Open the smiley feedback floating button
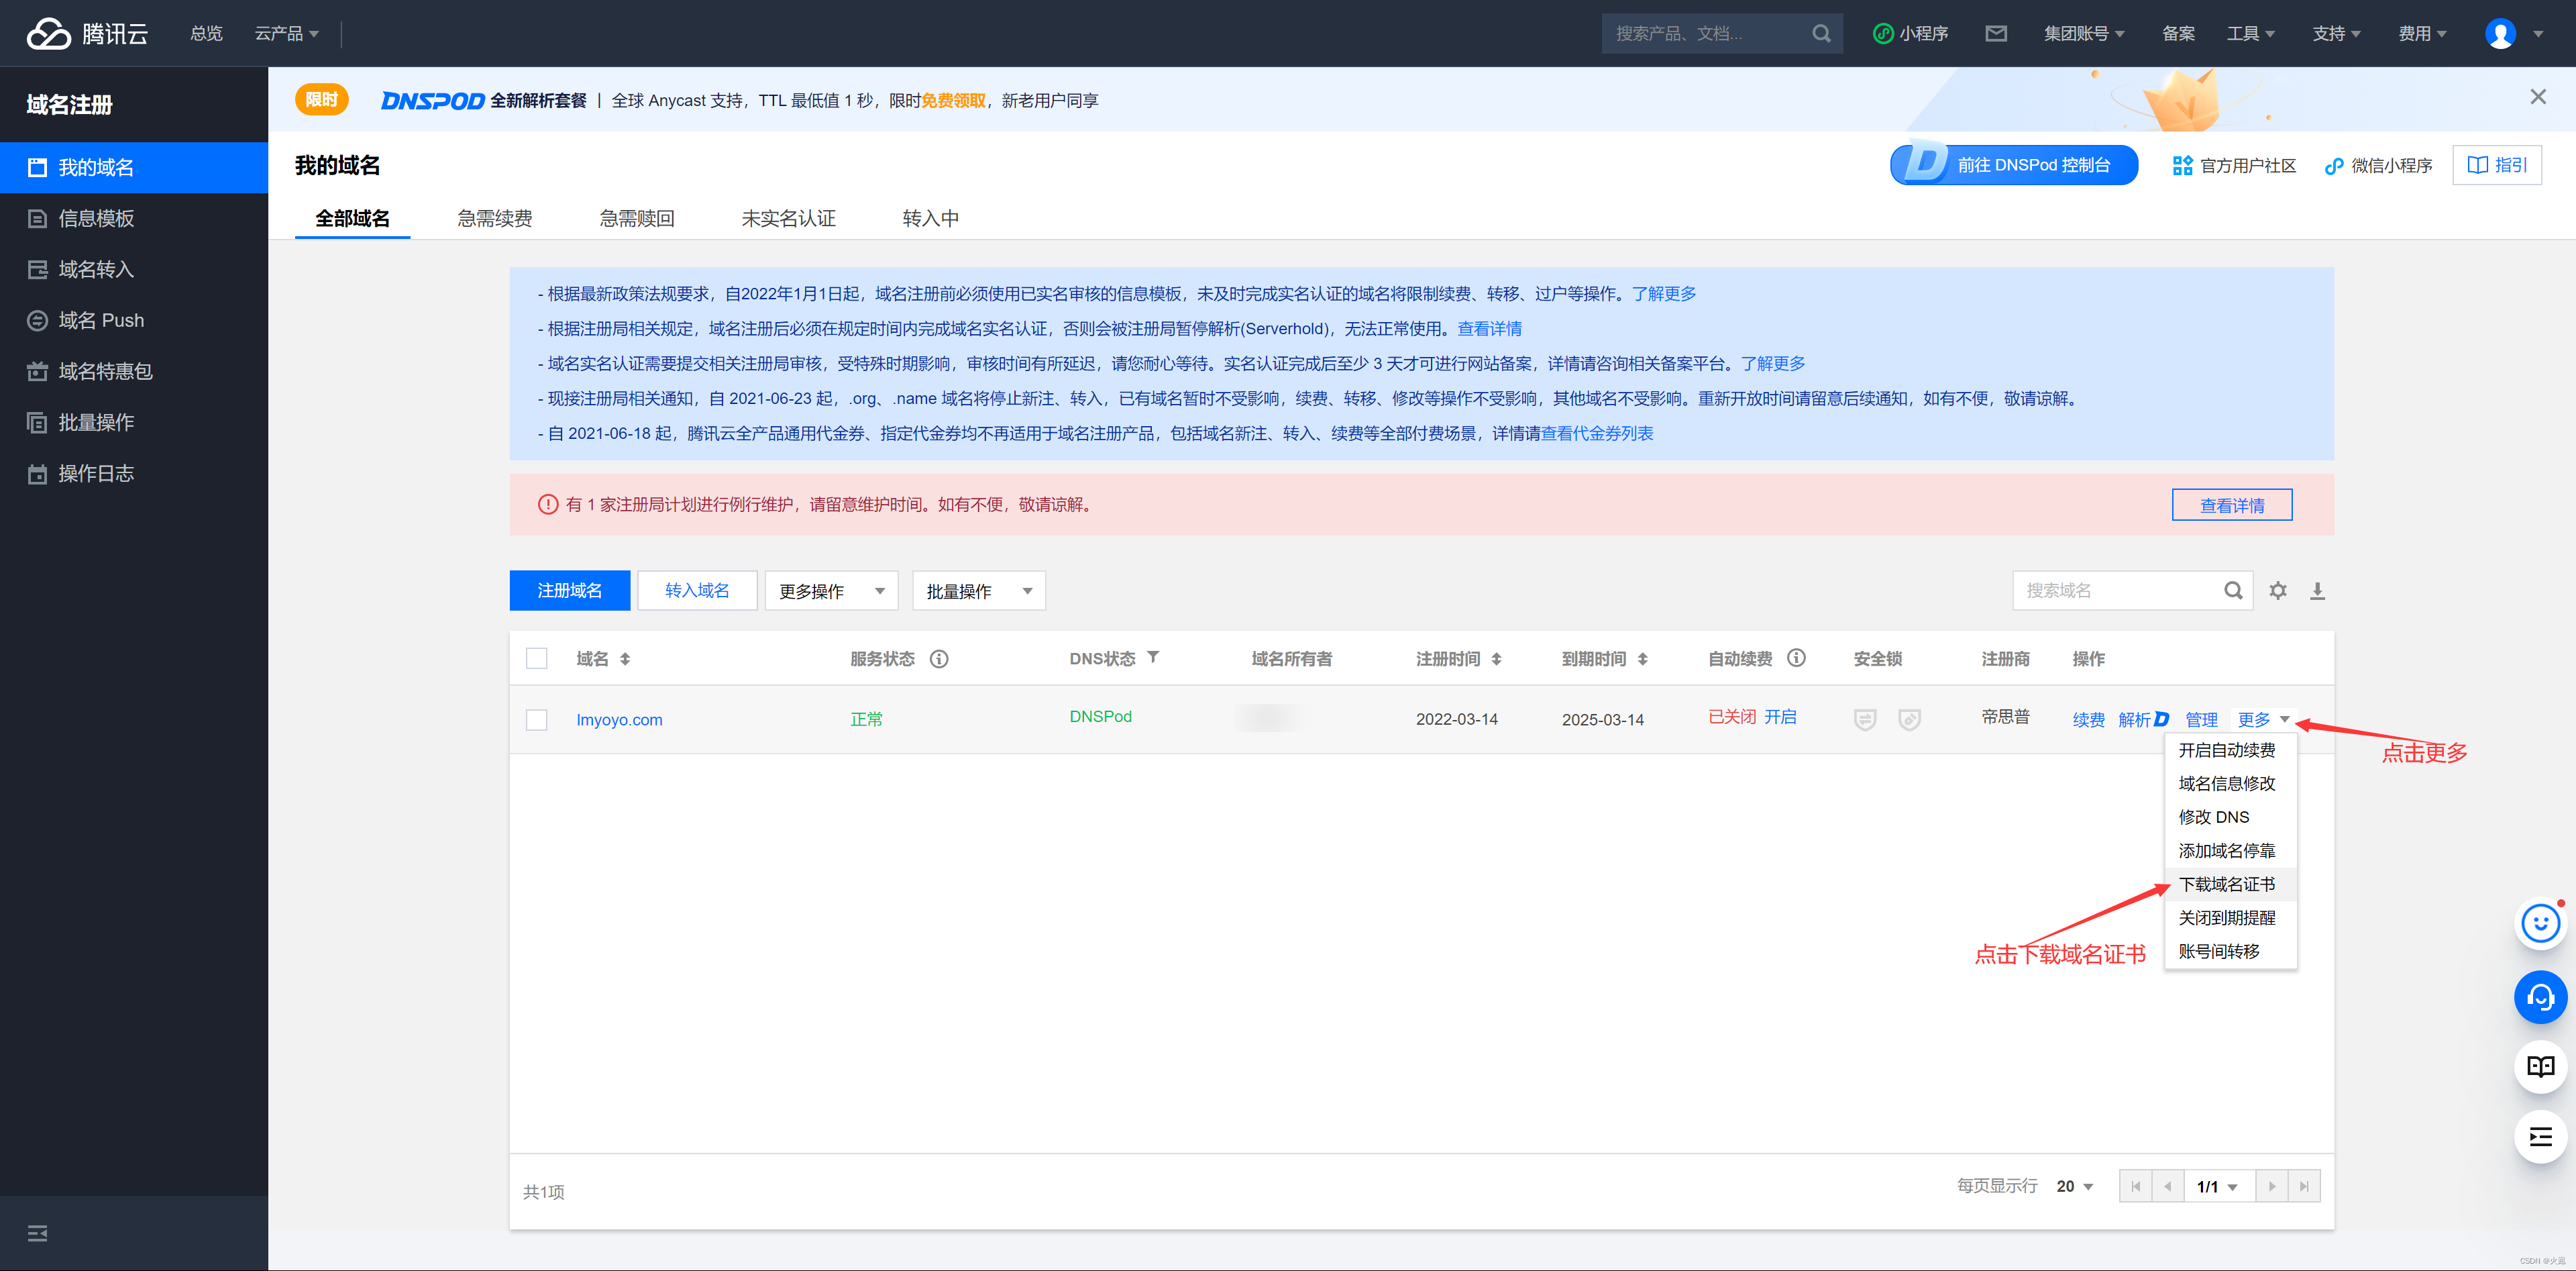 [2540, 924]
